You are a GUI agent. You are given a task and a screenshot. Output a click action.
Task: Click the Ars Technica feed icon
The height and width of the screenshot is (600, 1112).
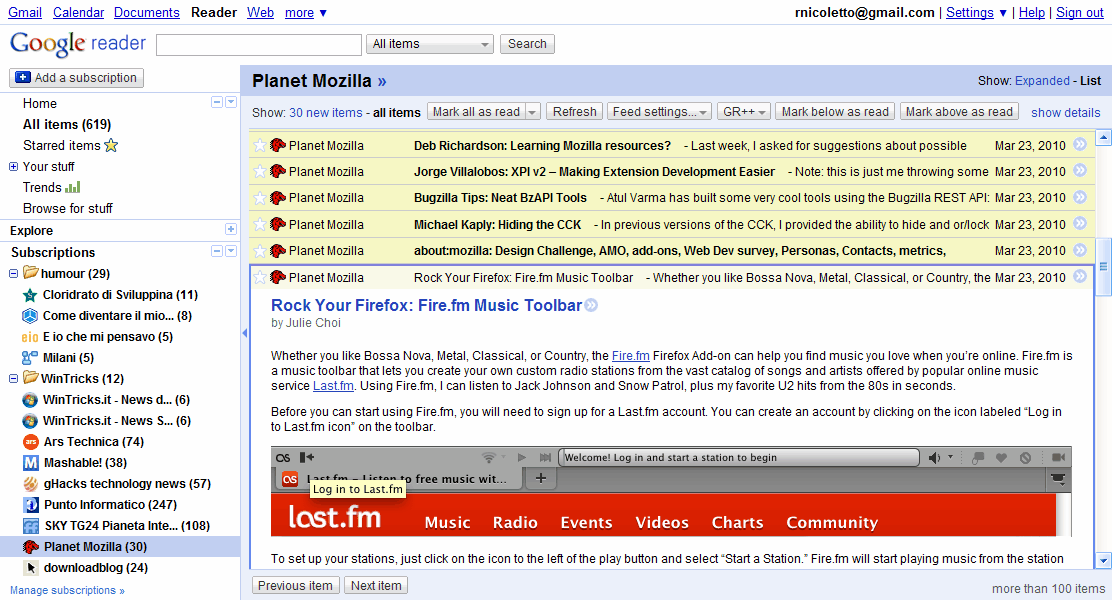tap(30, 442)
